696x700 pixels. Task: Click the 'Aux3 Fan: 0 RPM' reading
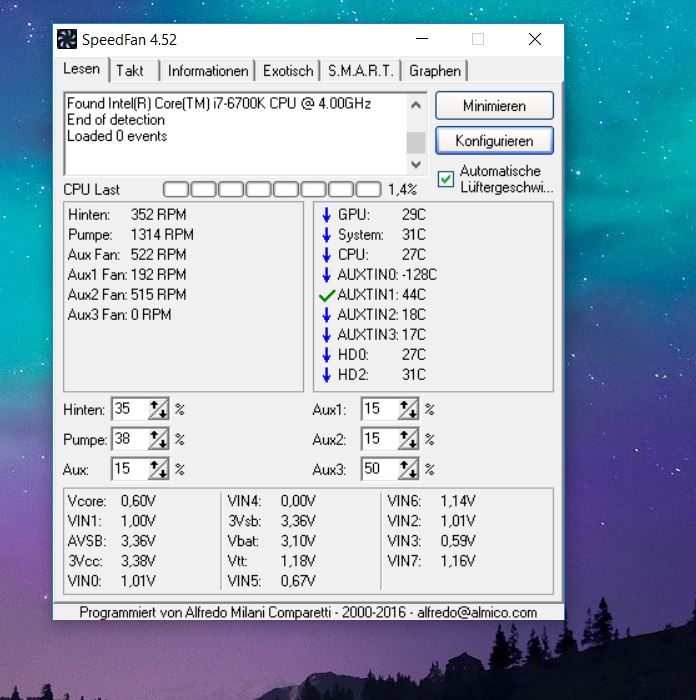tap(120, 315)
